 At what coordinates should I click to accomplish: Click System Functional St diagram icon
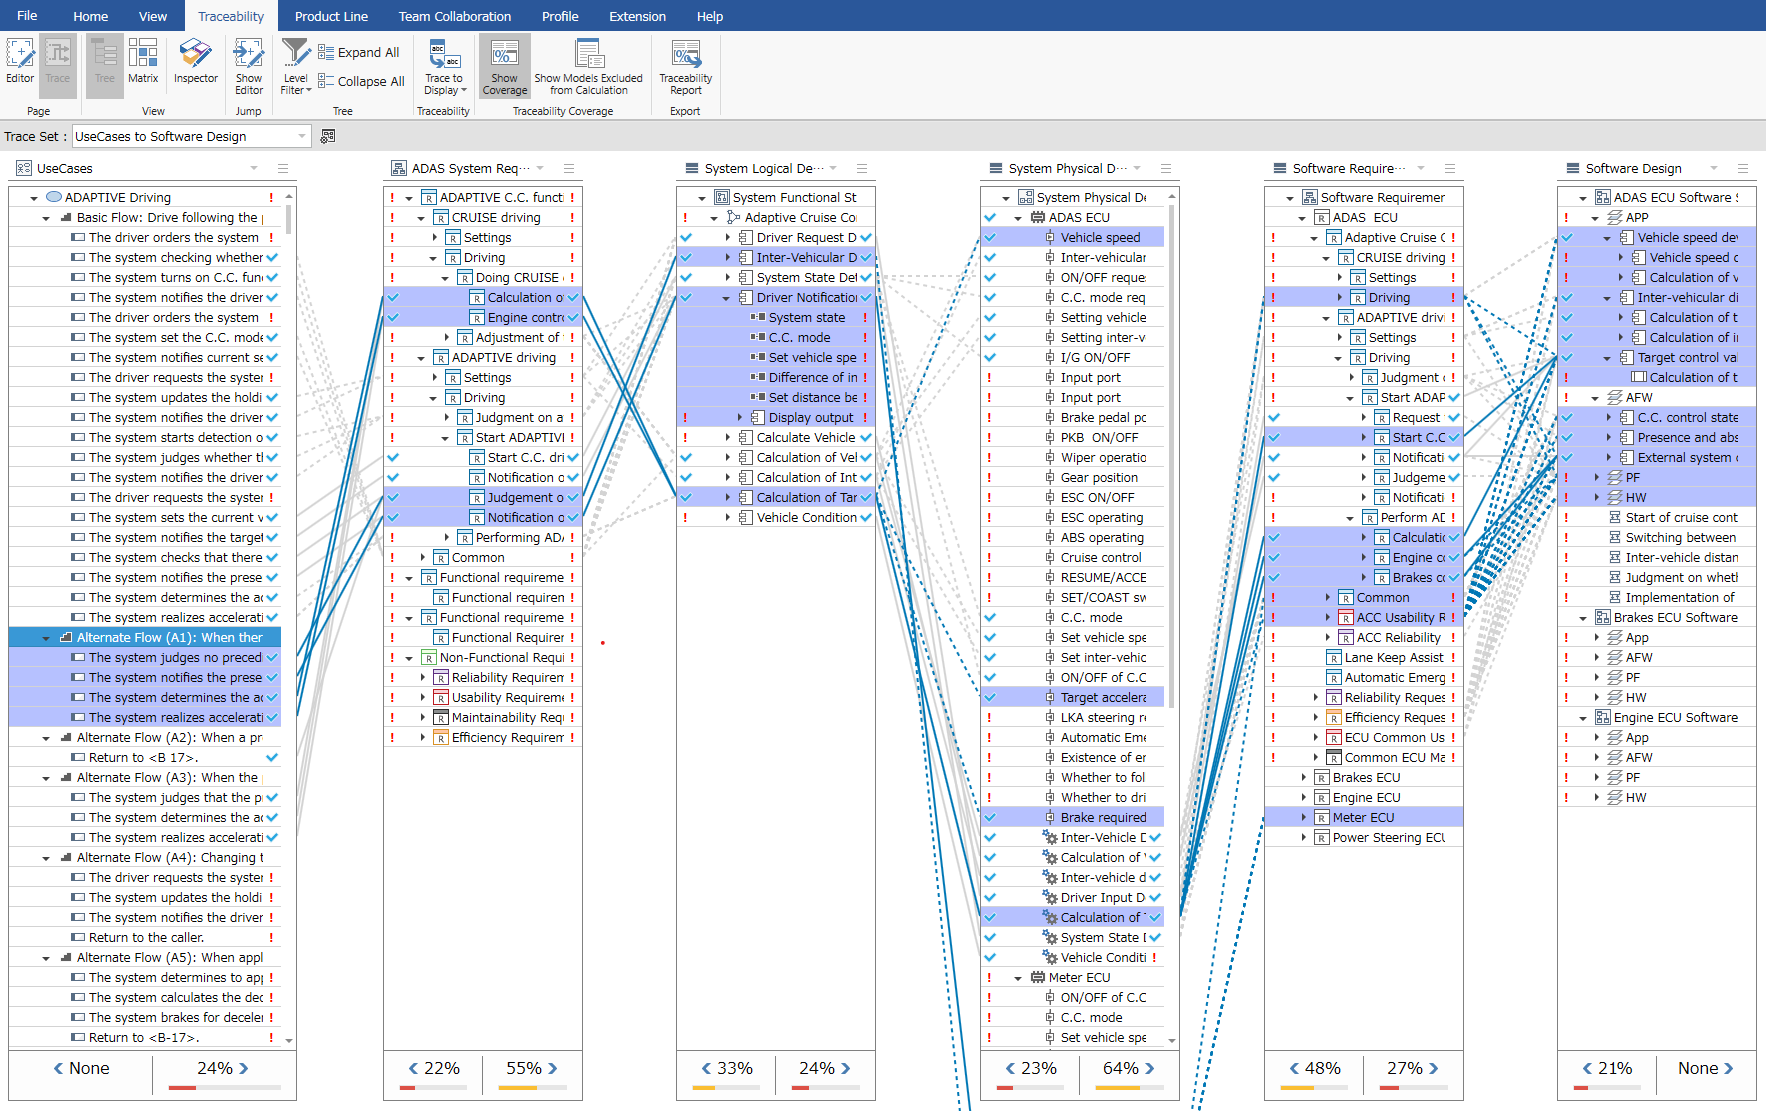(722, 197)
